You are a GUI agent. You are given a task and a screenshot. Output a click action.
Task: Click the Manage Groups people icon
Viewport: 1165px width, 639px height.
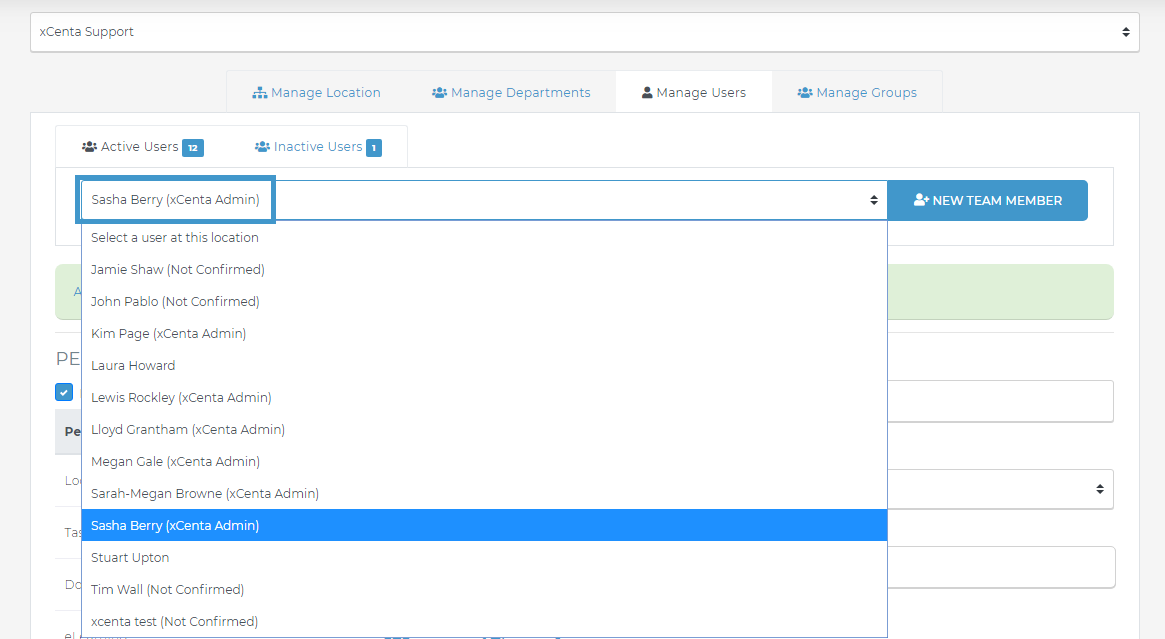tap(805, 93)
